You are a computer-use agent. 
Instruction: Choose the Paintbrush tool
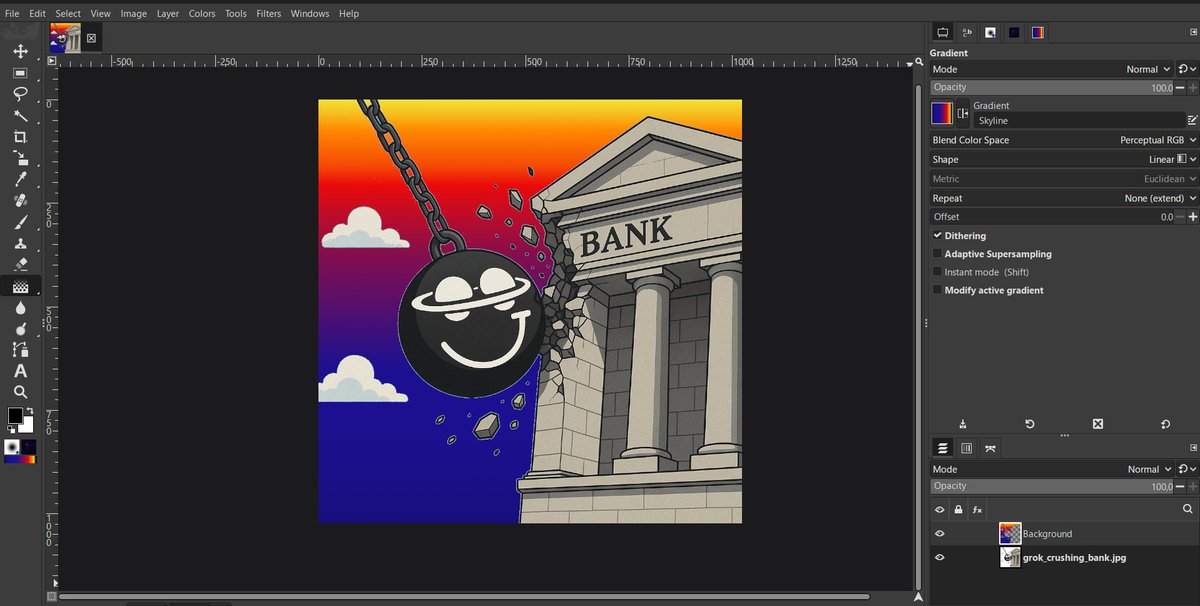[20, 222]
